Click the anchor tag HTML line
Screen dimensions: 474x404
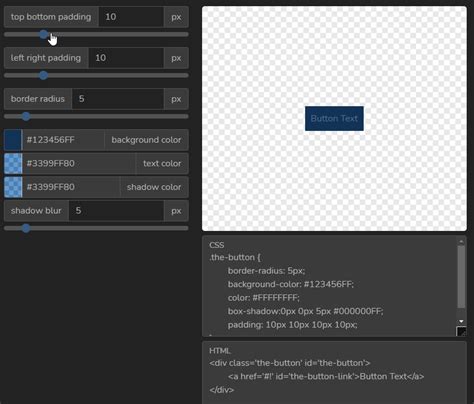(x=326, y=377)
